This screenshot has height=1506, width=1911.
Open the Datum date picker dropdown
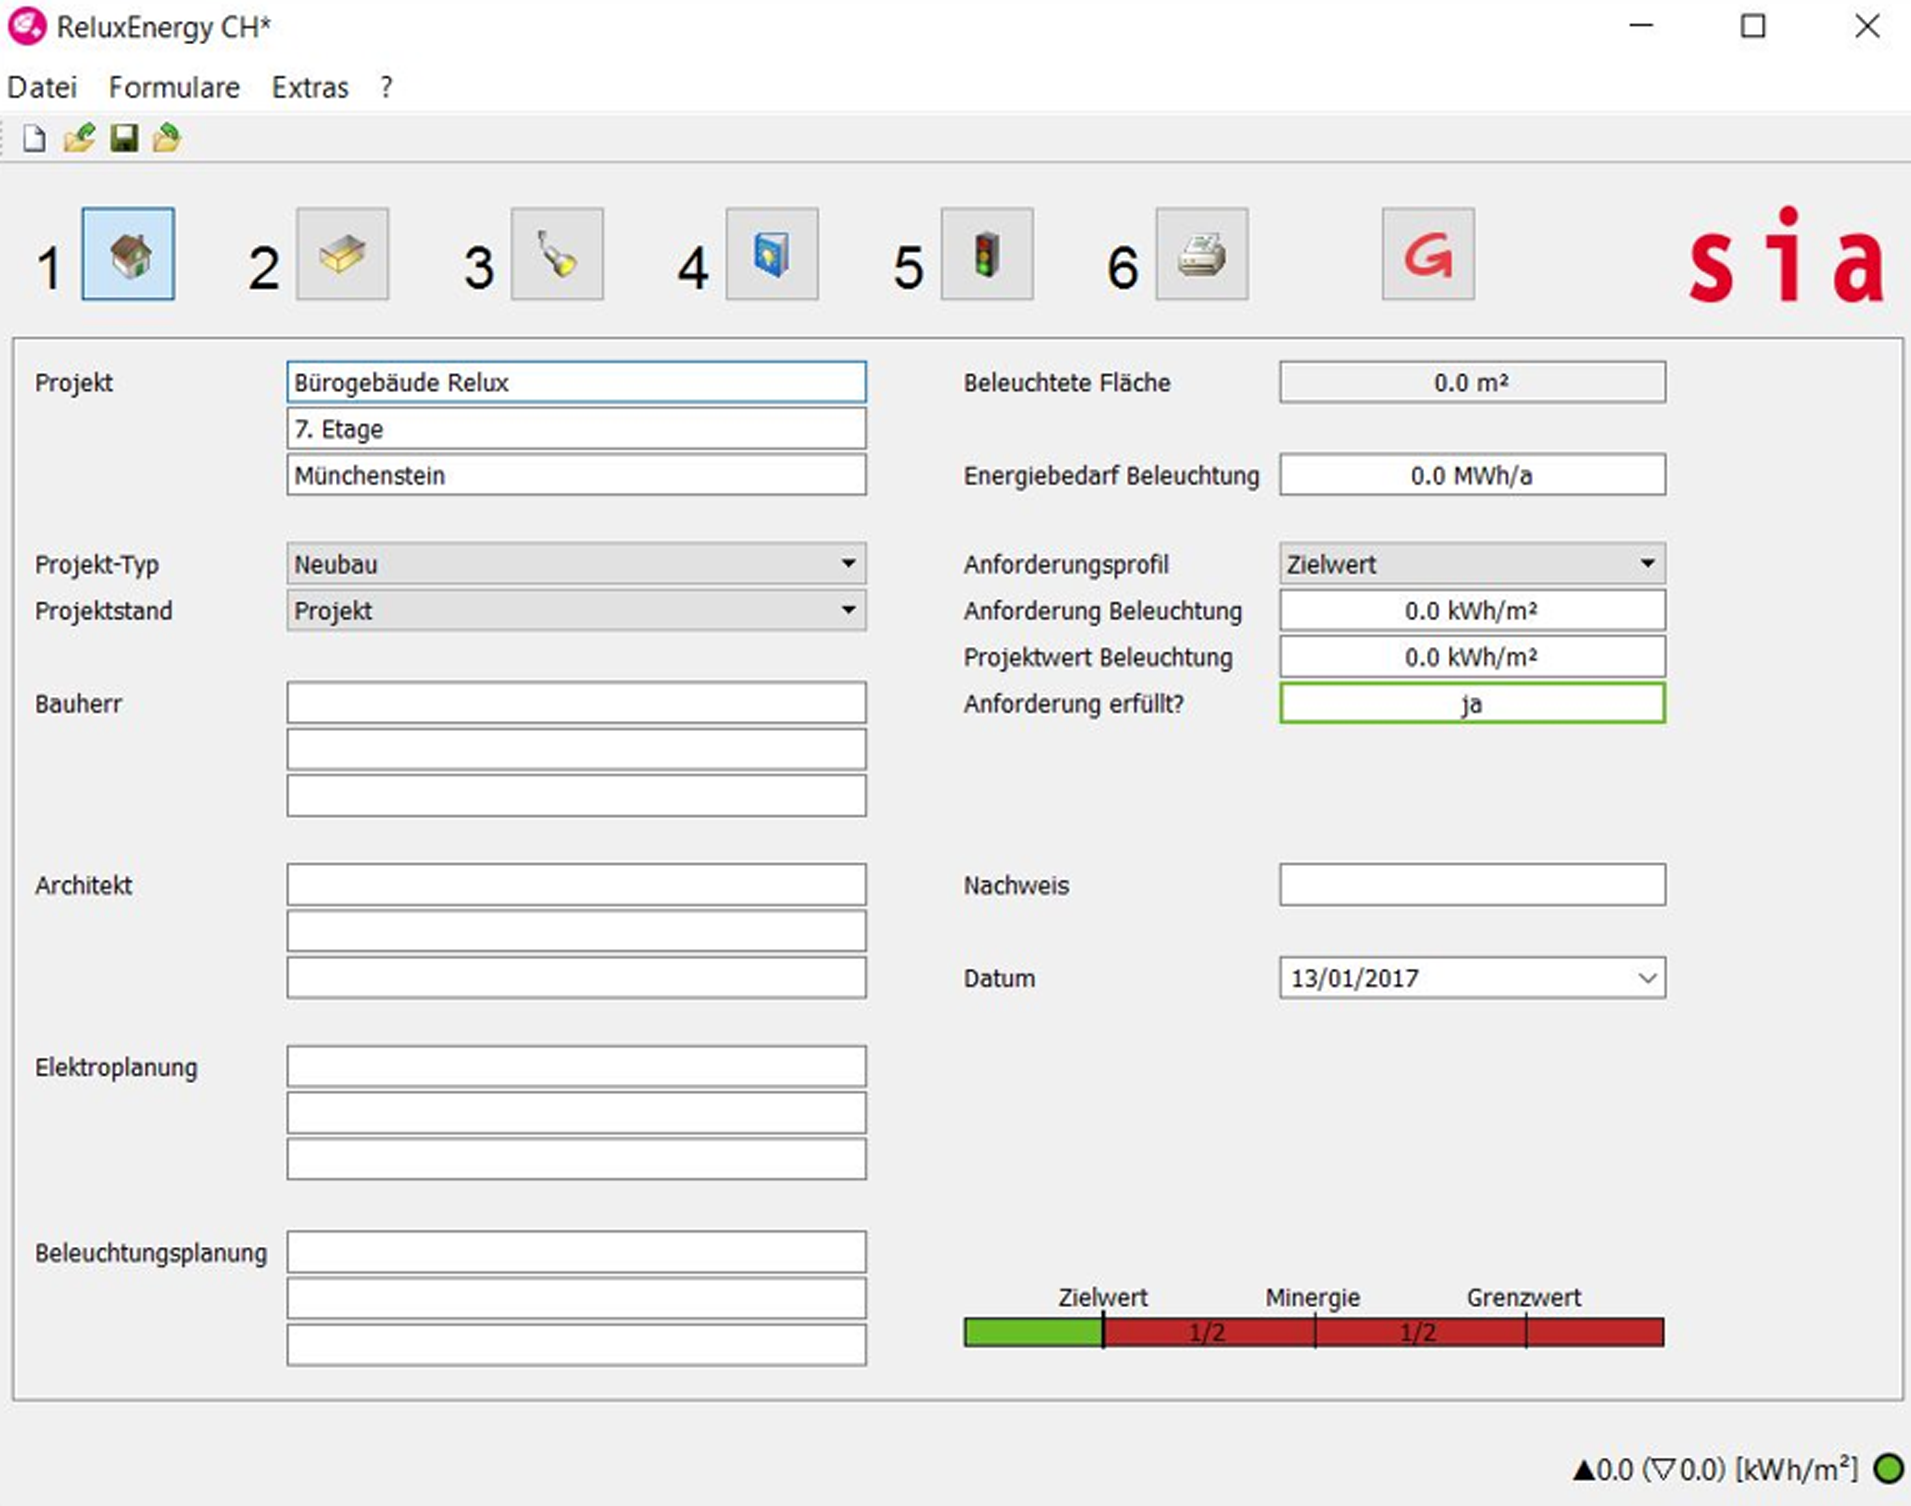click(1647, 978)
